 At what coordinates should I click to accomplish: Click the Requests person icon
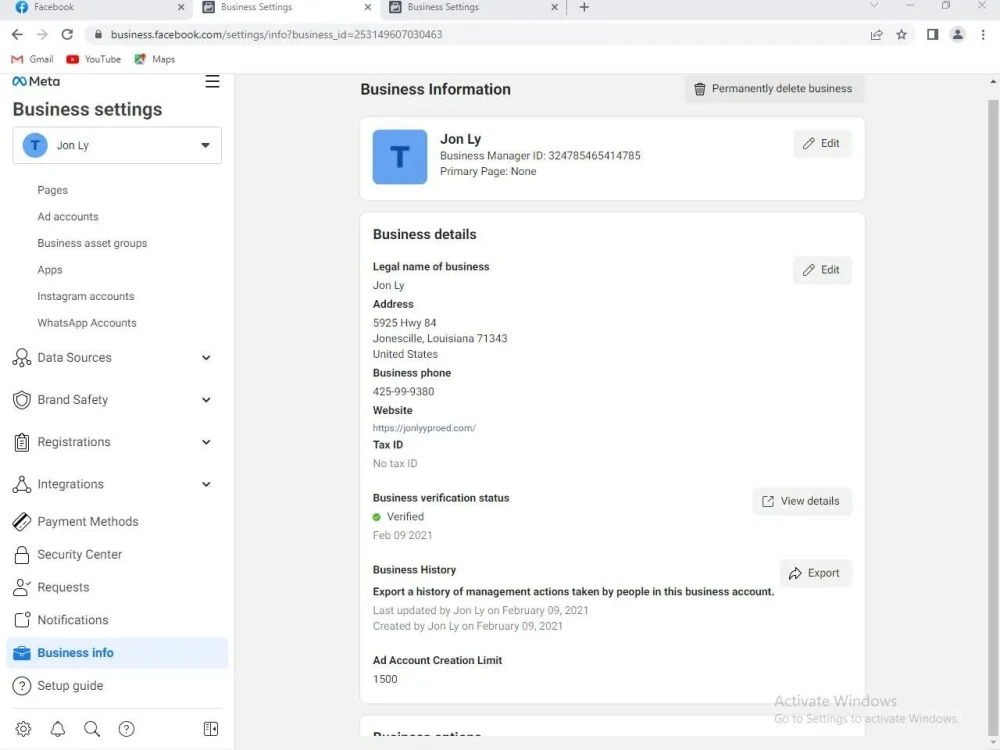coord(21,587)
